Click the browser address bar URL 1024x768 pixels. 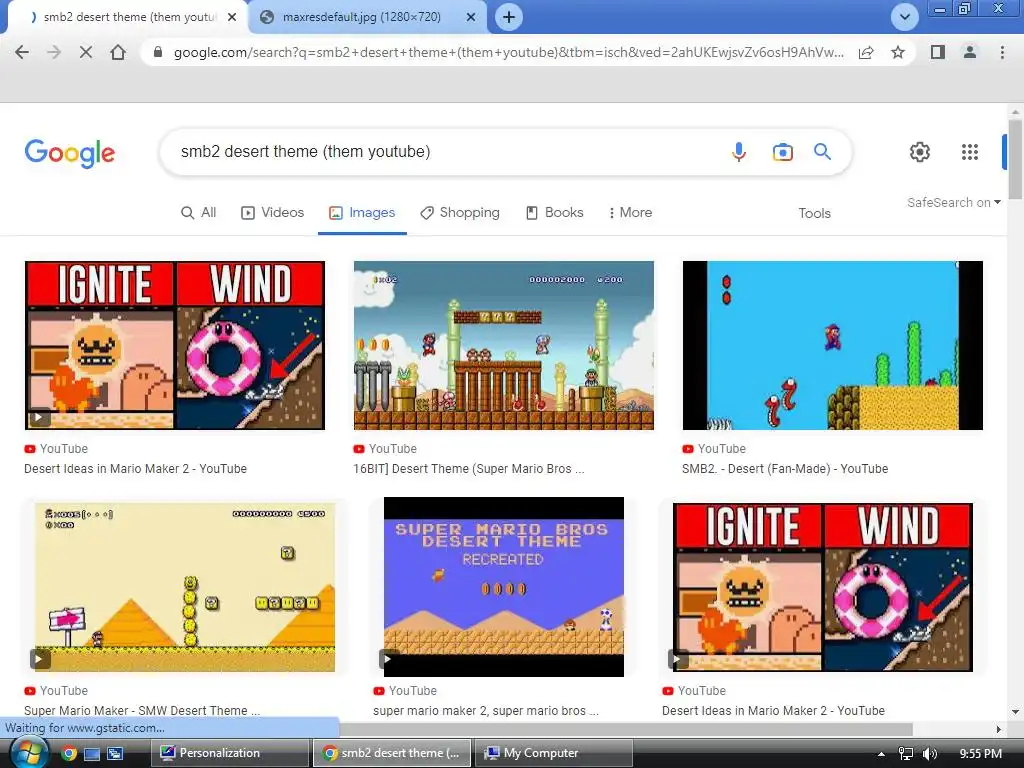508,52
